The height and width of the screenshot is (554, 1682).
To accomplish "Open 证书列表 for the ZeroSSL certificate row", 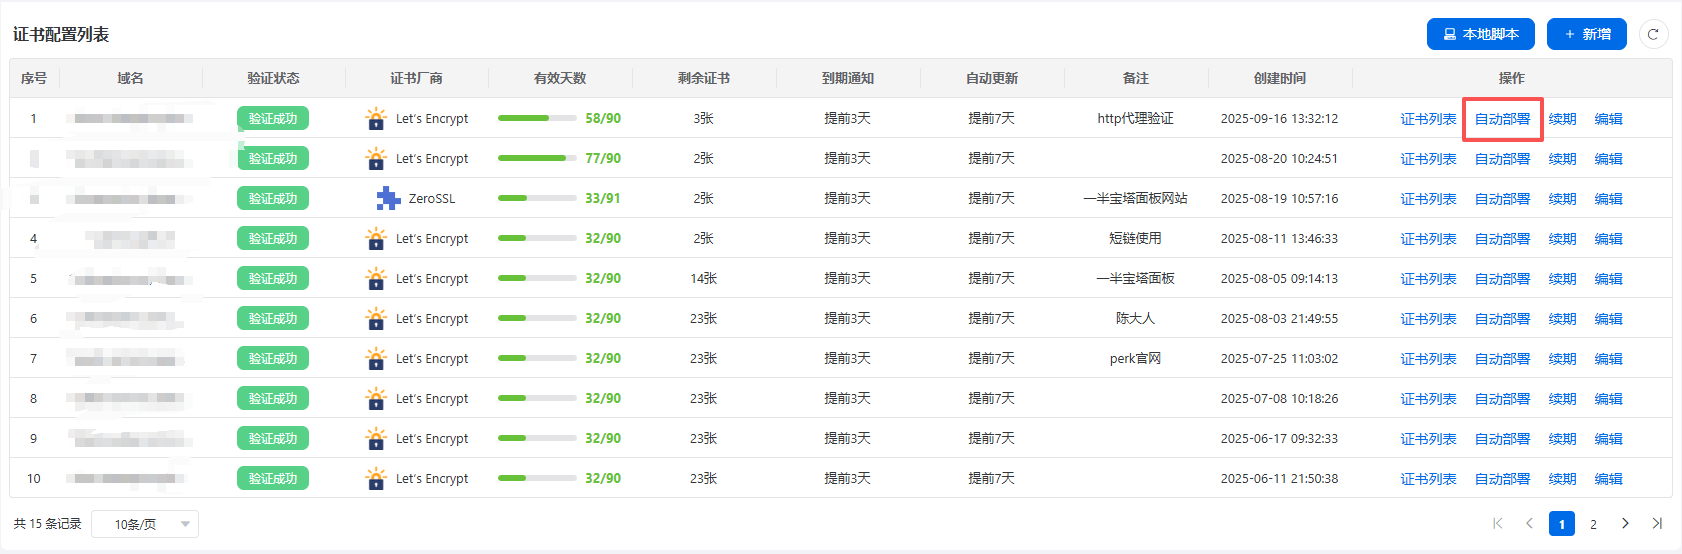I will click(x=1428, y=199).
